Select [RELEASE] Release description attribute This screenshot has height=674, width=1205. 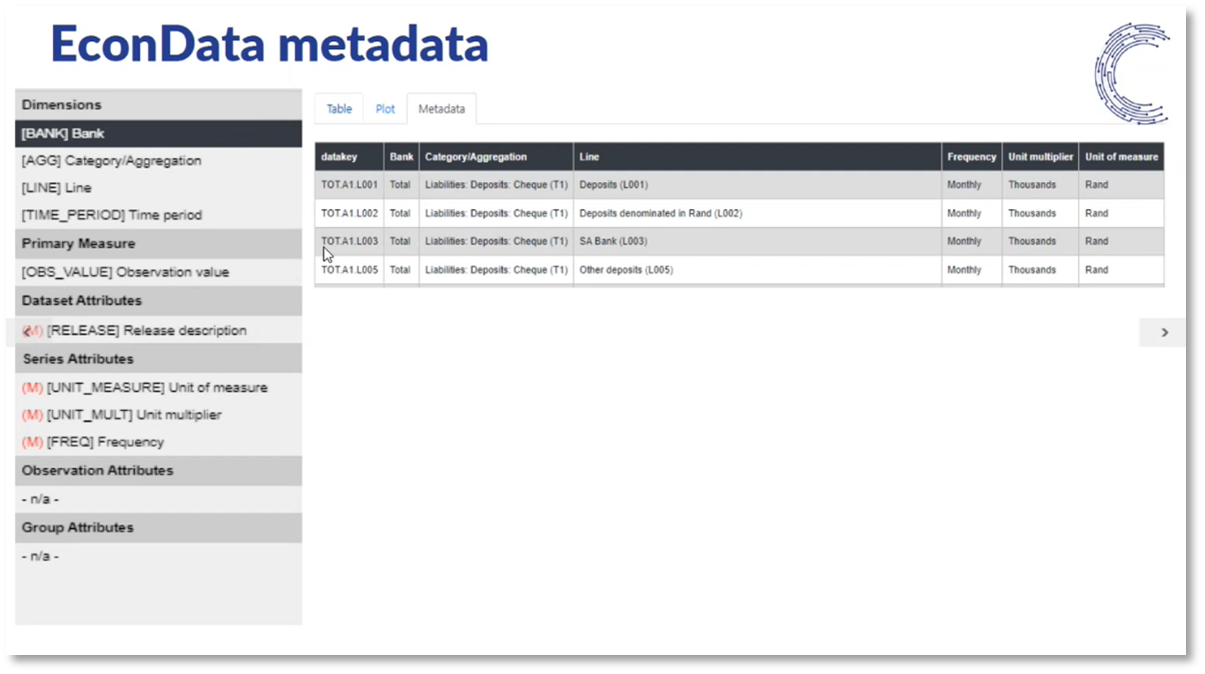pos(158,331)
